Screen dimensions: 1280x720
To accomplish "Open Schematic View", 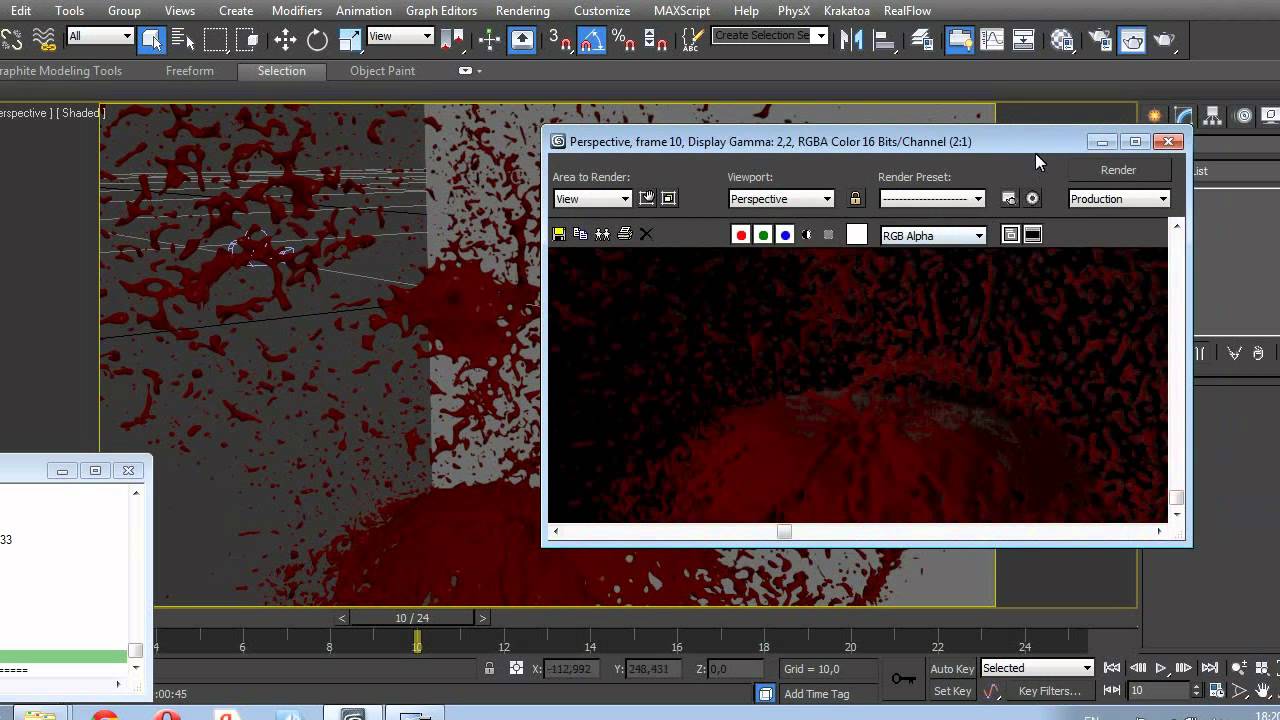I will (x=1024, y=39).
